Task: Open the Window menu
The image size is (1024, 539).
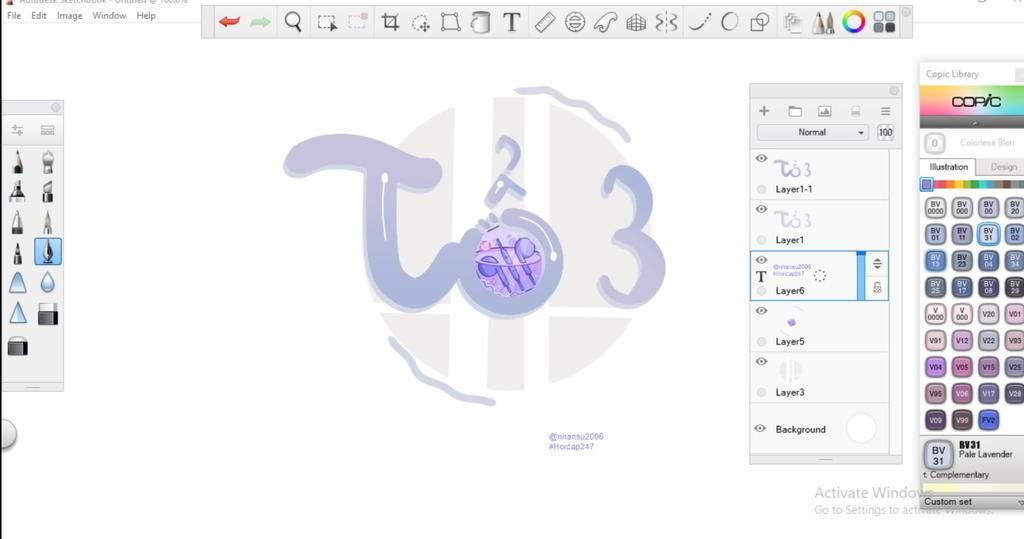Action: [109, 16]
